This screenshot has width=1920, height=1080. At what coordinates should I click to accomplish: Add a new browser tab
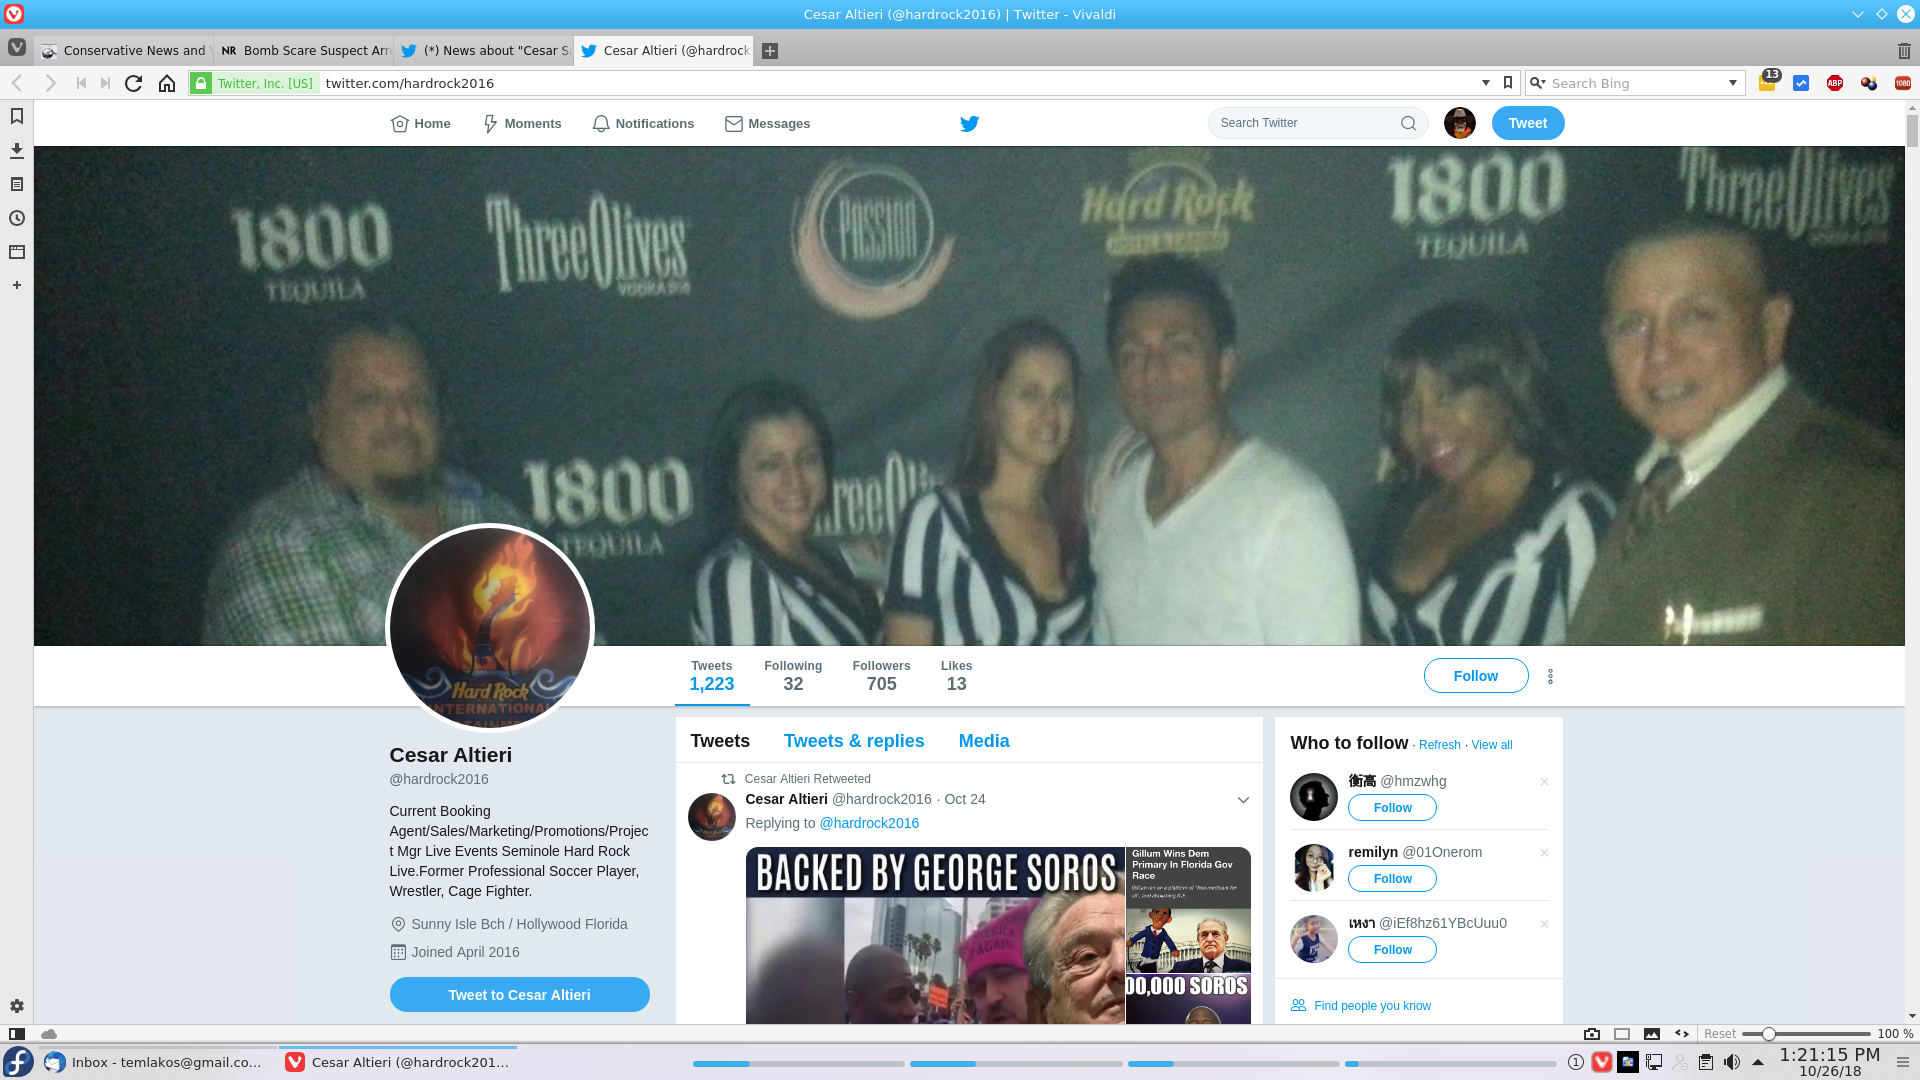tap(770, 51)
